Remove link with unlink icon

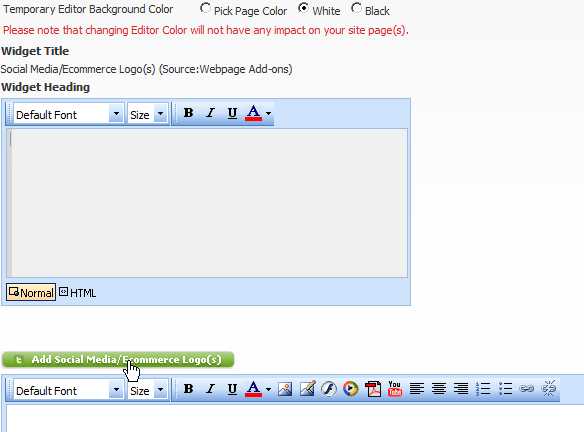pos(549,388)
